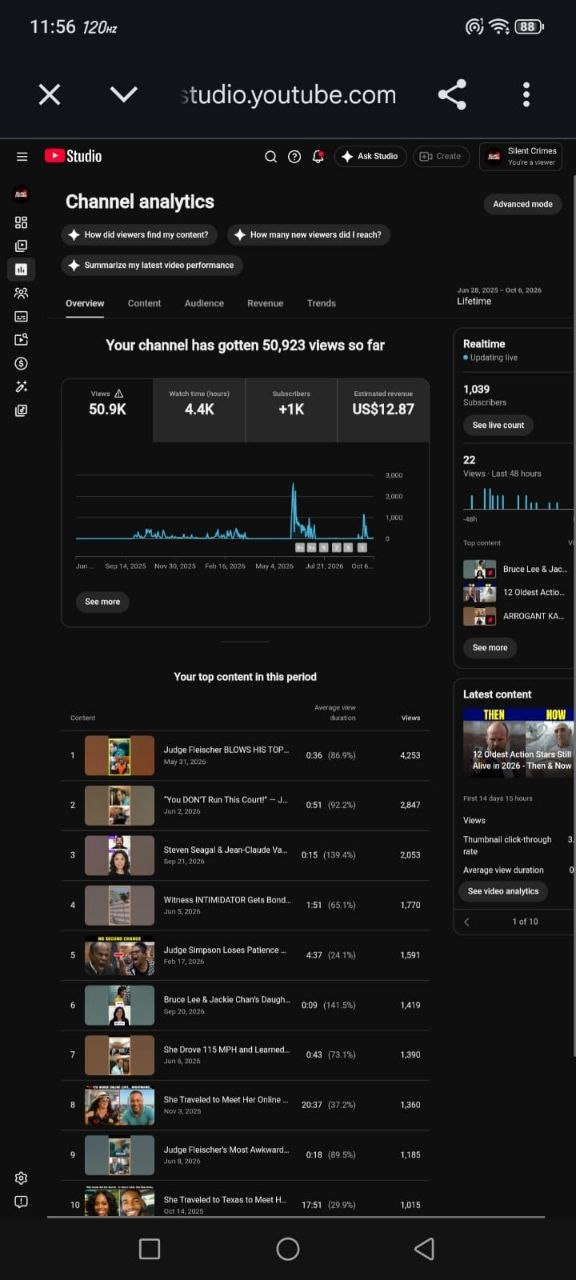This screenshot has width=576, height=1280.
Task: Open the hamburger navigation menu
Action: [22, 156]
